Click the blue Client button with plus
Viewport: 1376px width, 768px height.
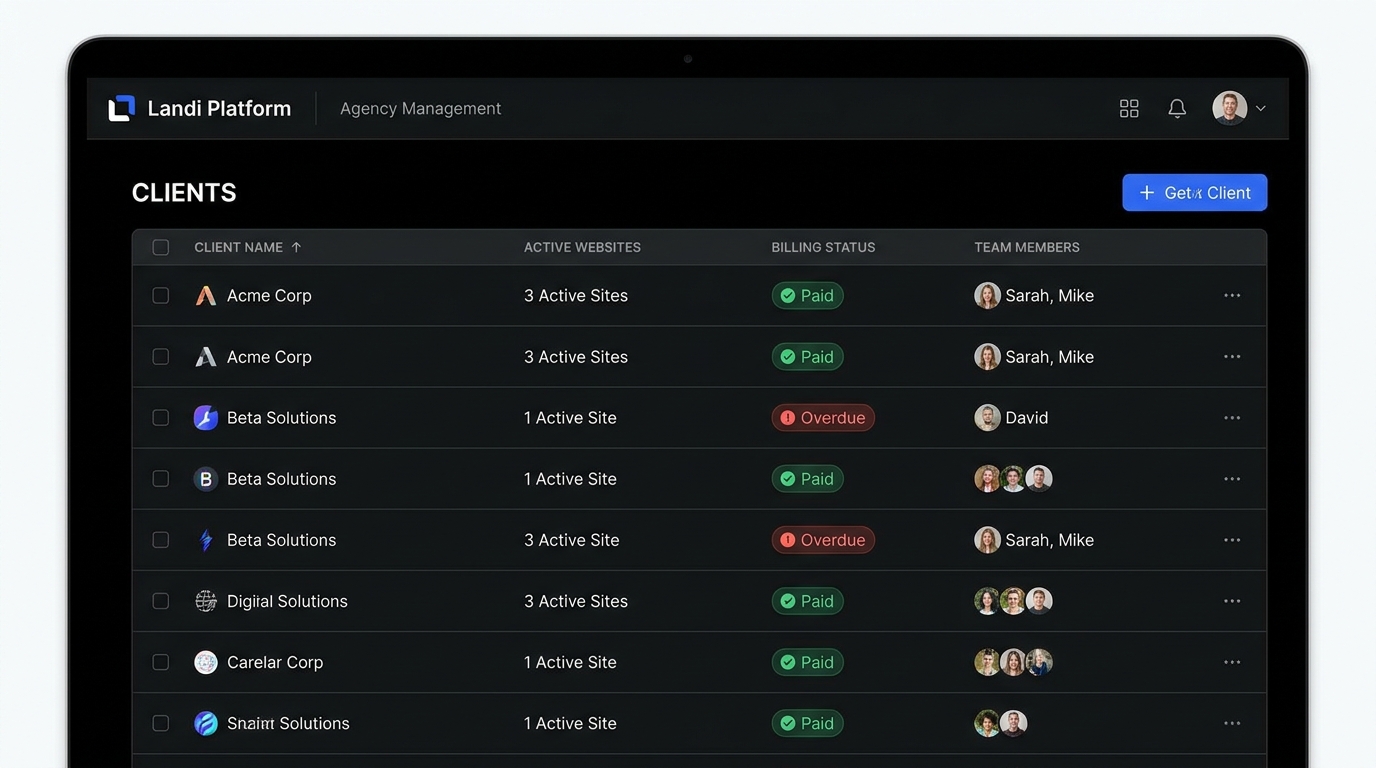click(1195, 193)
